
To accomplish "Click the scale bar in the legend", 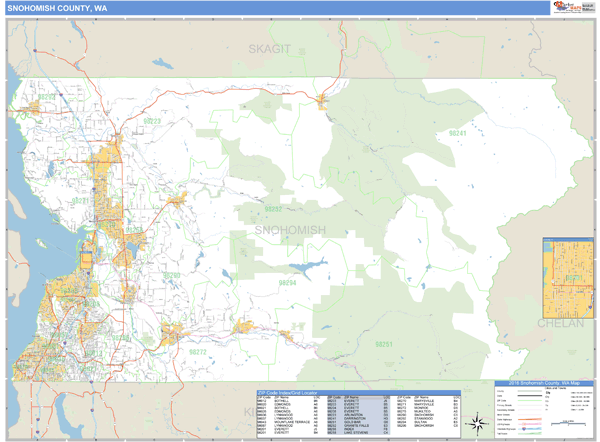I will coord(568,423).
